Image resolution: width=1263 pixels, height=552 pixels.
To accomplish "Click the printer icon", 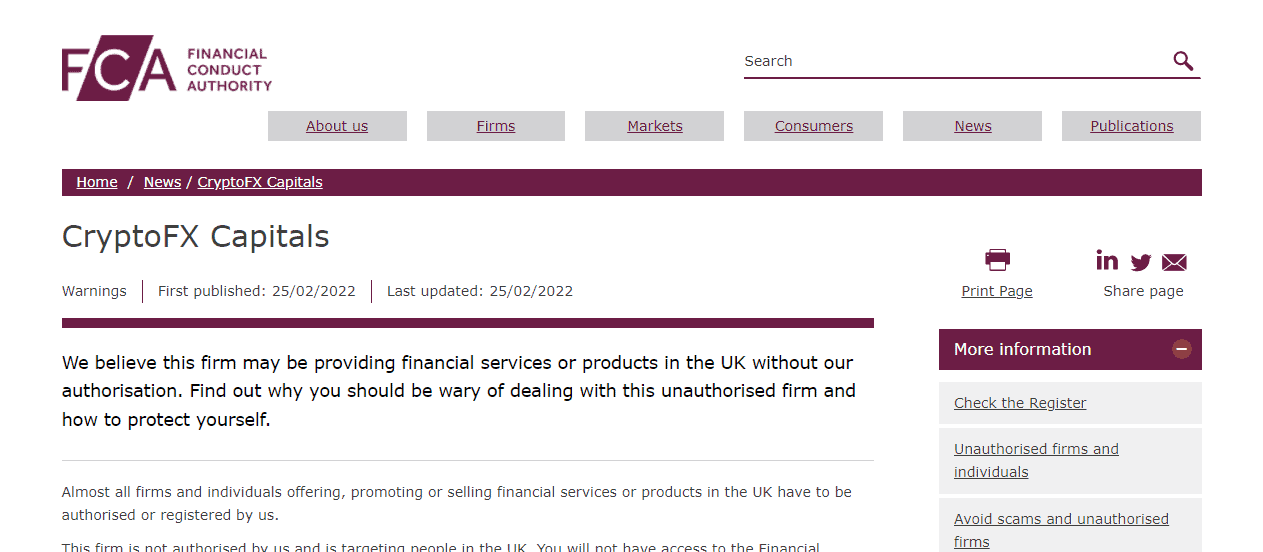I will (x=997, y=260).
